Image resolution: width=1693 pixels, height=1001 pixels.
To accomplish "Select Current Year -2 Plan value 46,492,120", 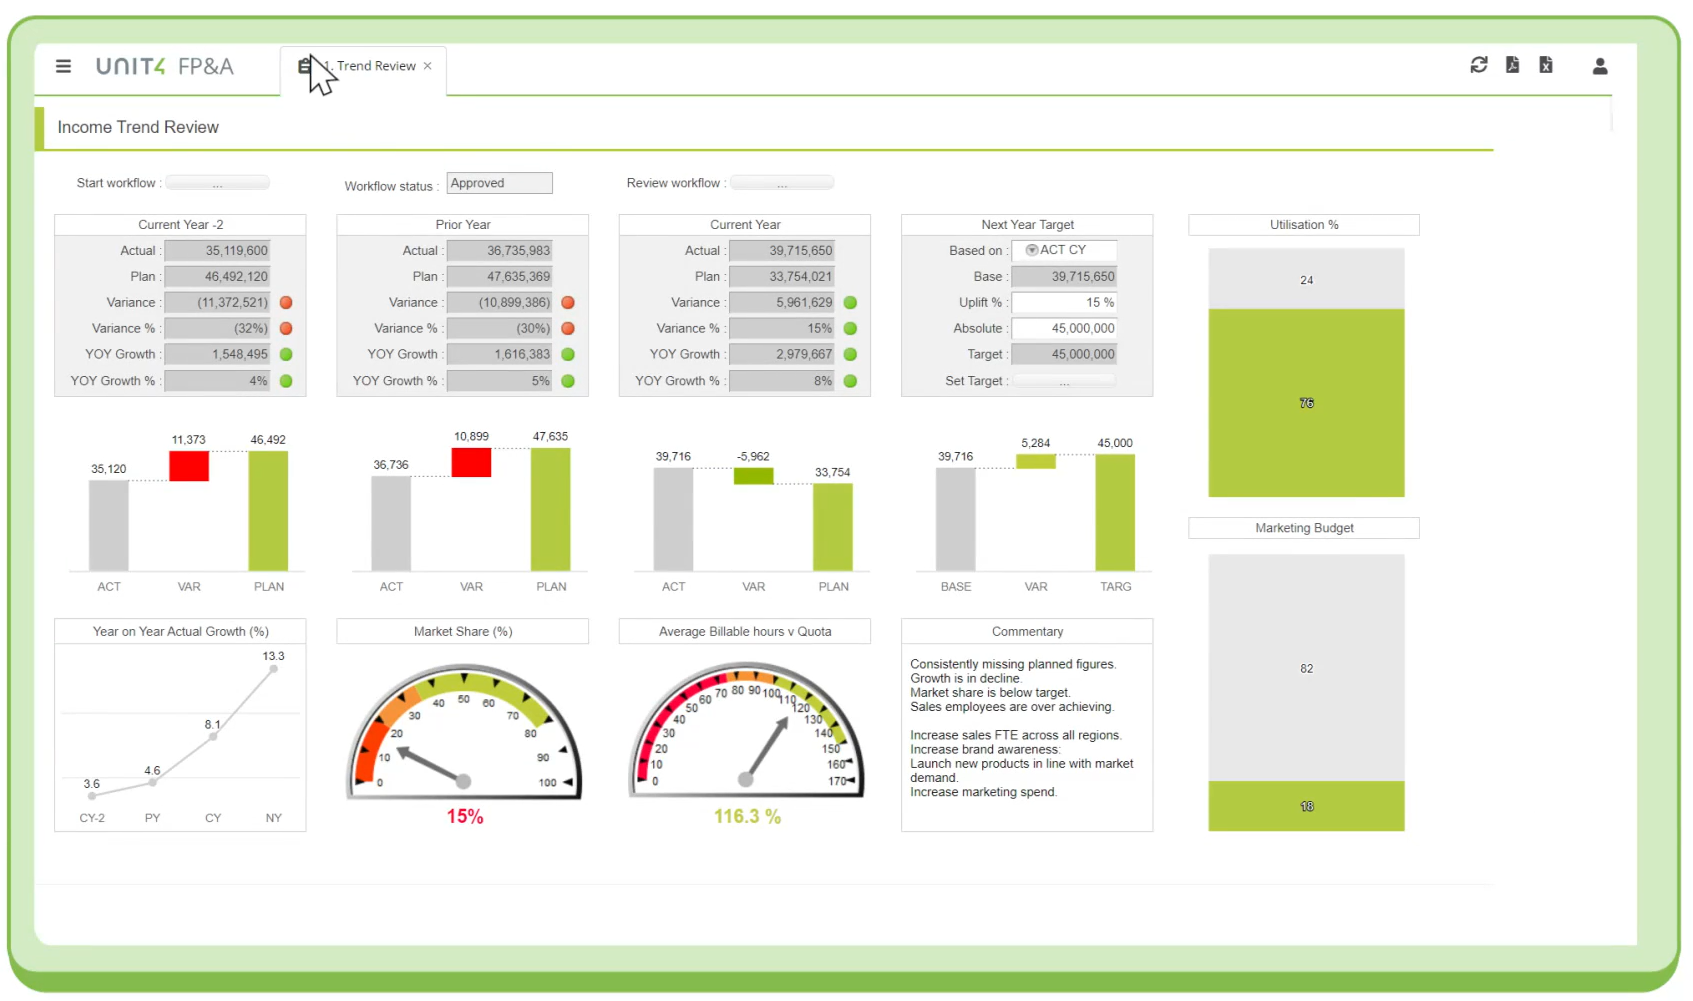I will 217,276.
